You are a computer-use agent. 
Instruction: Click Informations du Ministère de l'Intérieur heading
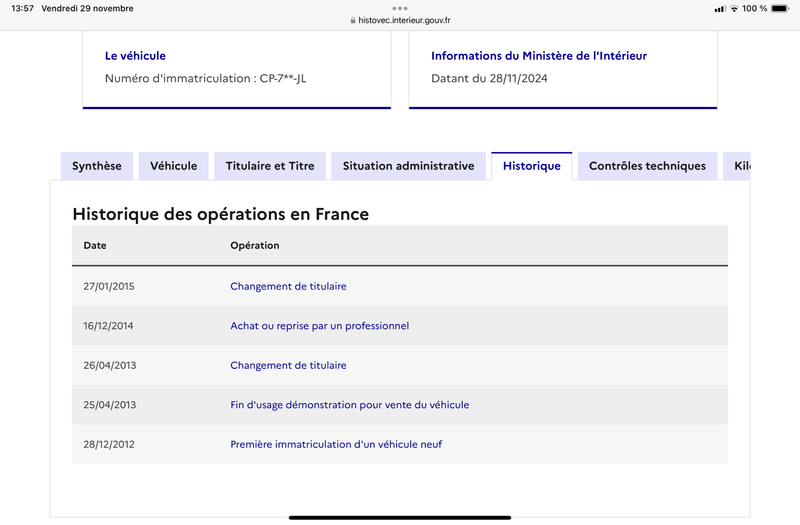[539, 56]
